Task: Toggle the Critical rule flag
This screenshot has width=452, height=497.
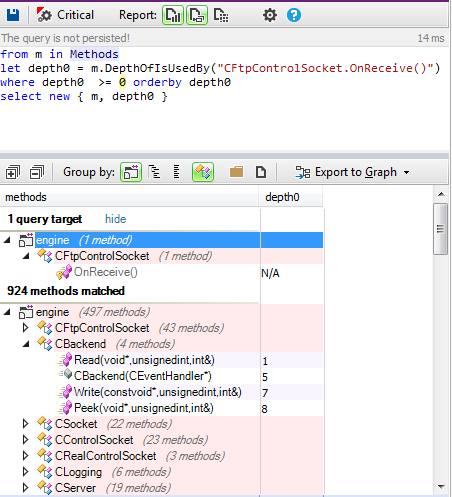Action: point(65,15)
